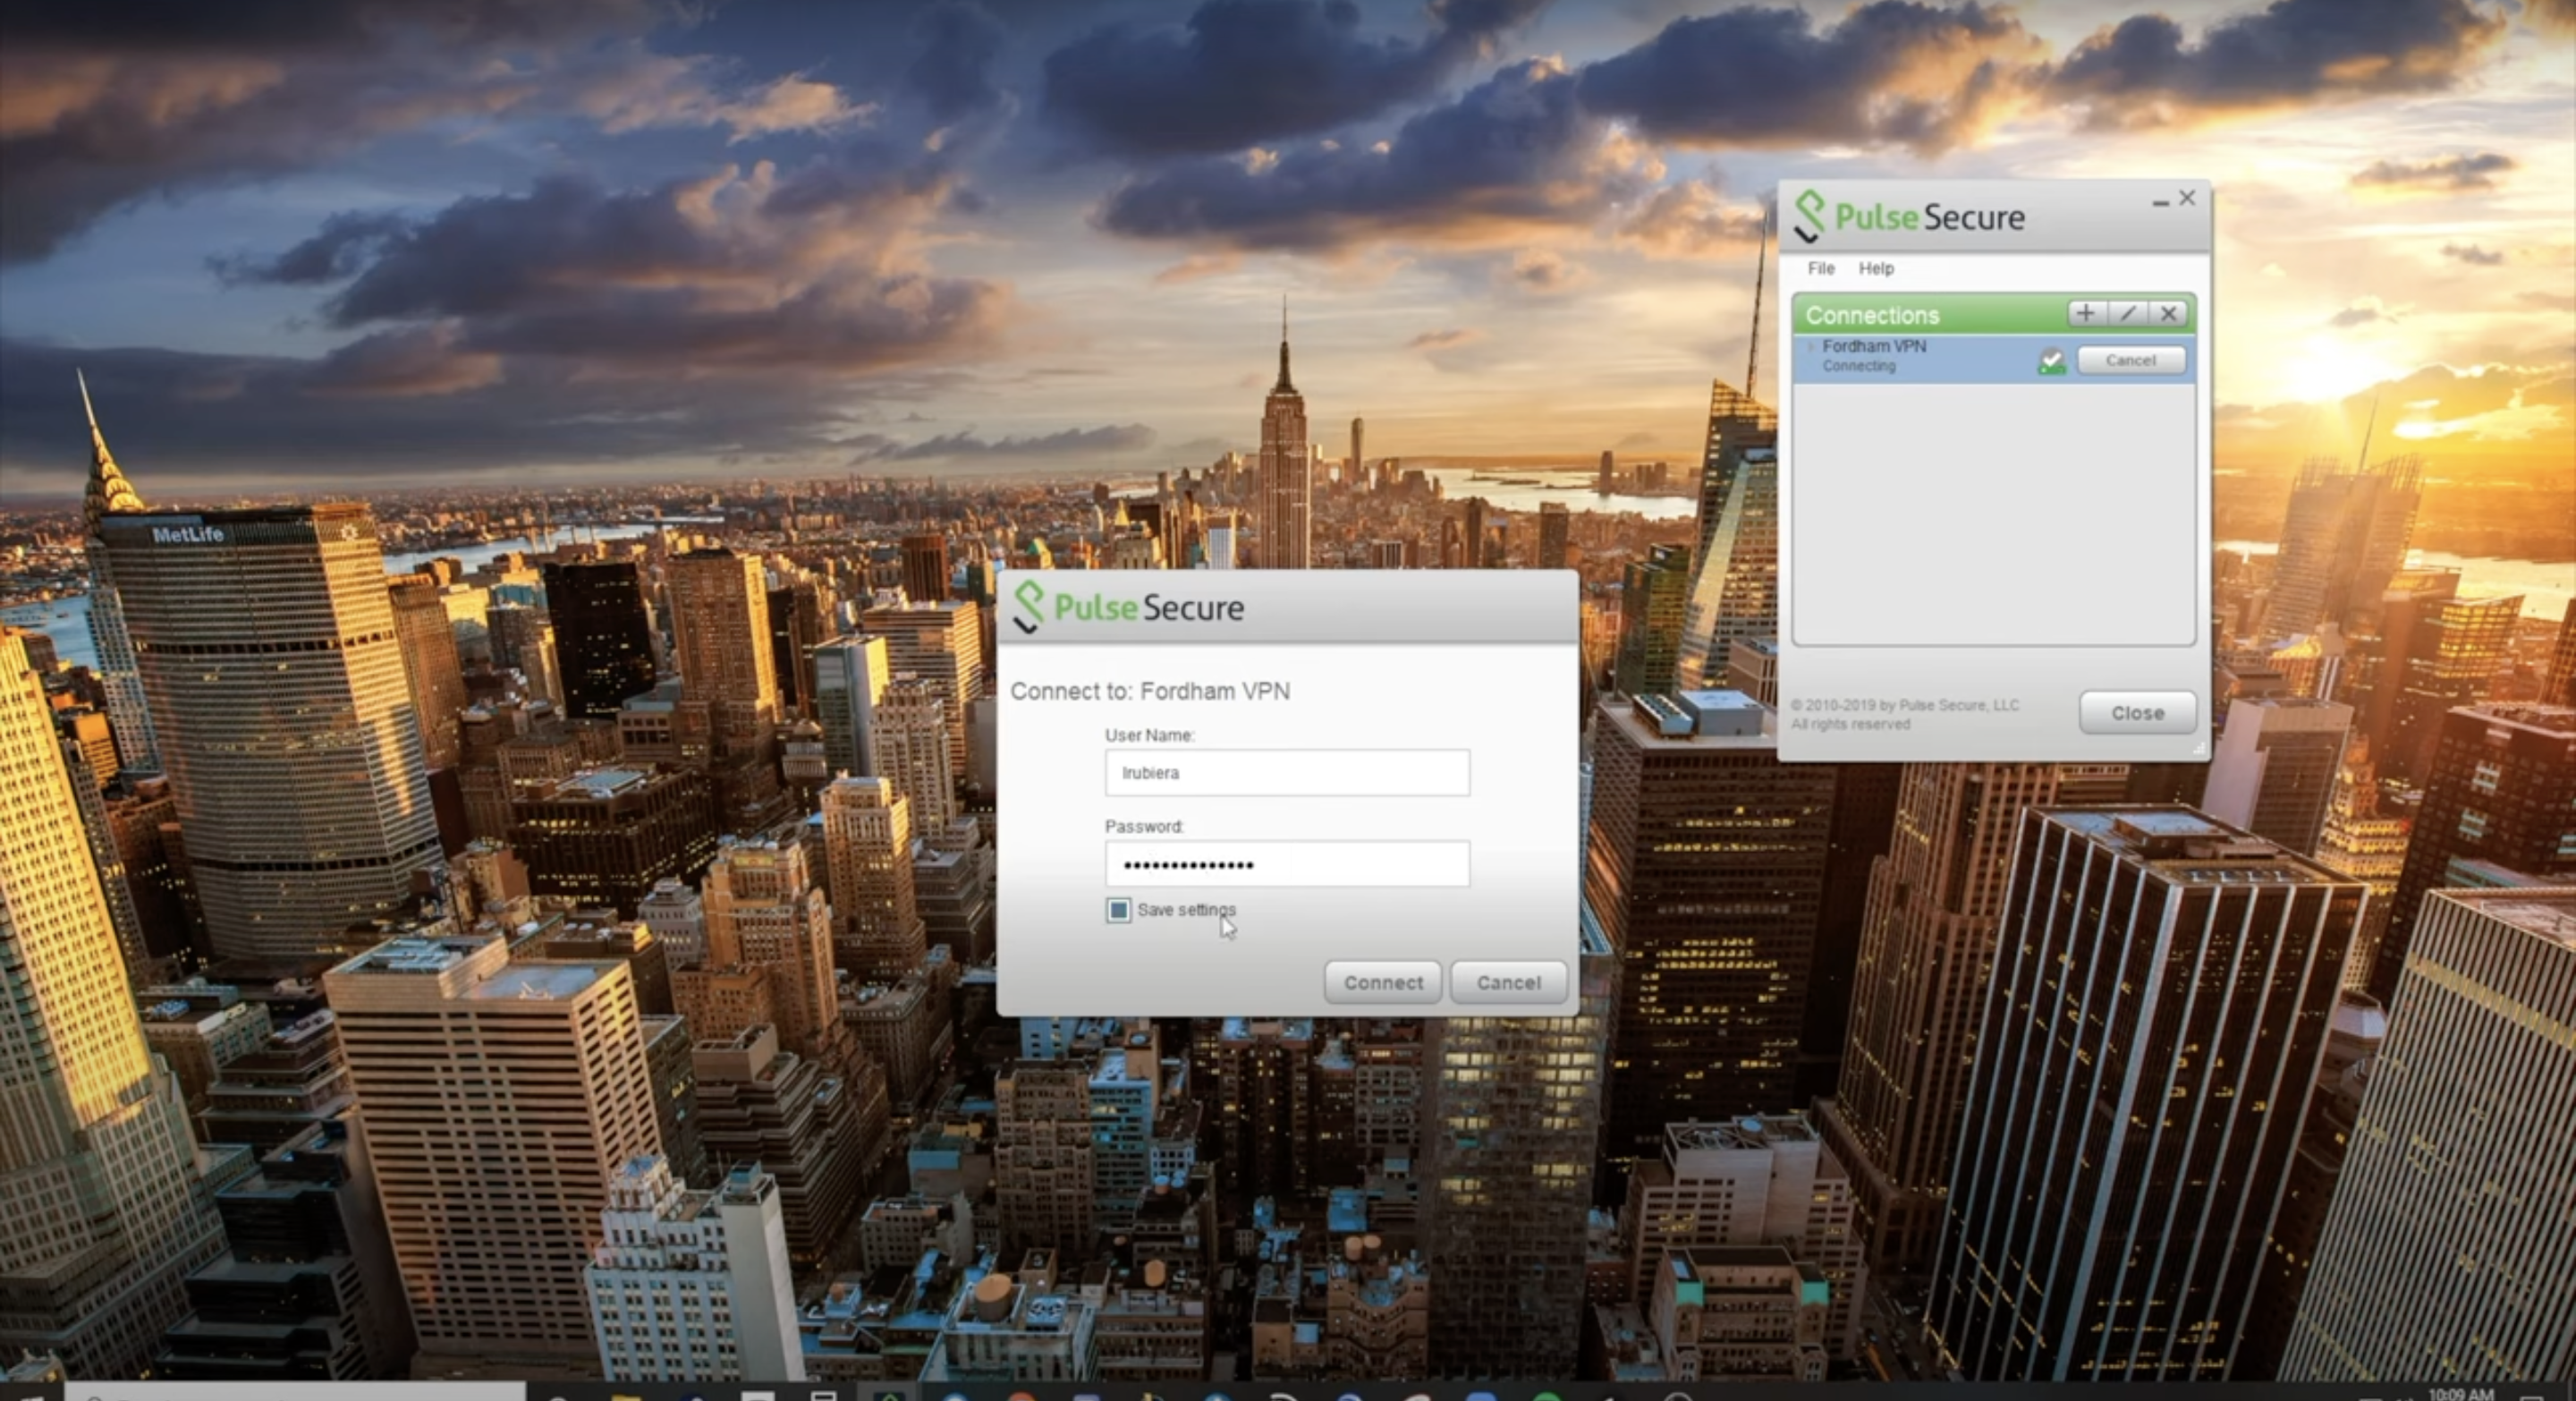Screen dimensions: 2576x1401
Task: Toggle the Save settings checkbox
Action: point(1118,910)
